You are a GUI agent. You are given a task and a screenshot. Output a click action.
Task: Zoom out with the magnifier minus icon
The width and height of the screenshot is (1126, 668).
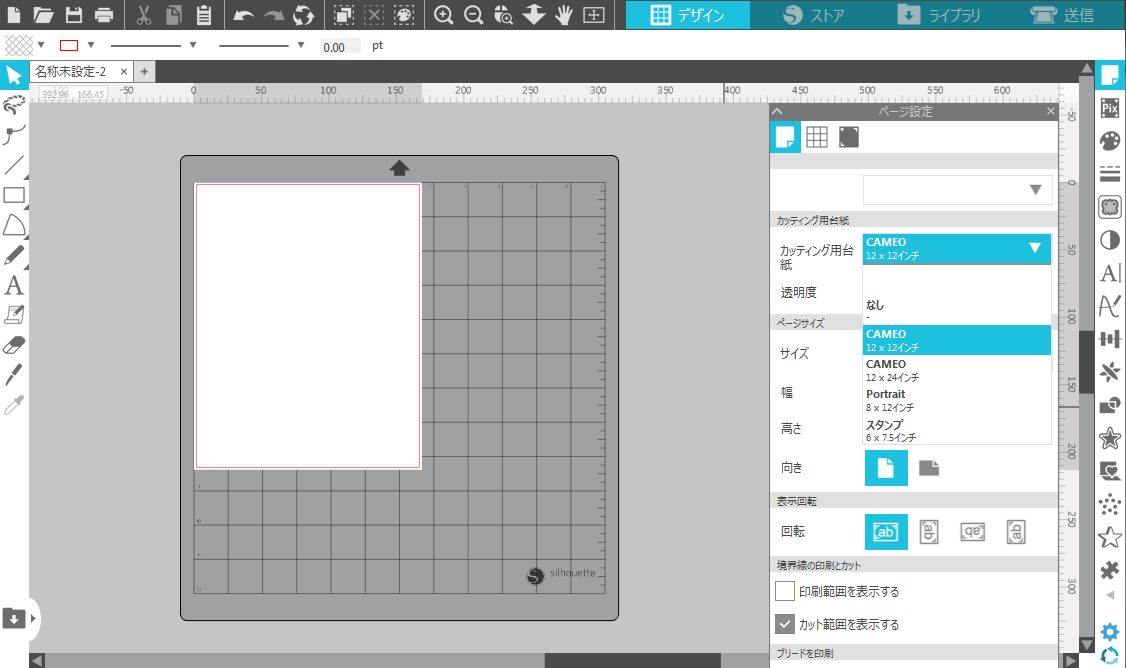coord(473,14)
